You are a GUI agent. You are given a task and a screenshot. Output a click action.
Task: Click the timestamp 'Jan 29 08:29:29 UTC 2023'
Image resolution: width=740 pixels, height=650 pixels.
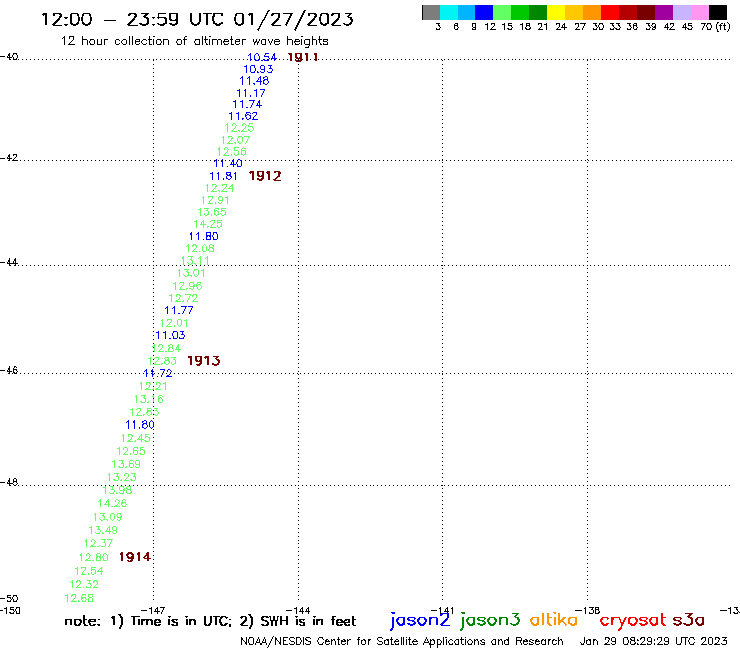(654, 641)
